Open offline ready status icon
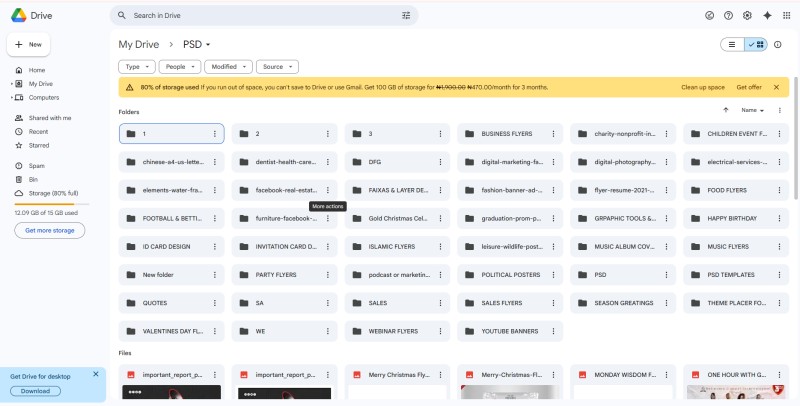The height and width of the screenshot is (406, 800). point(709,15)
